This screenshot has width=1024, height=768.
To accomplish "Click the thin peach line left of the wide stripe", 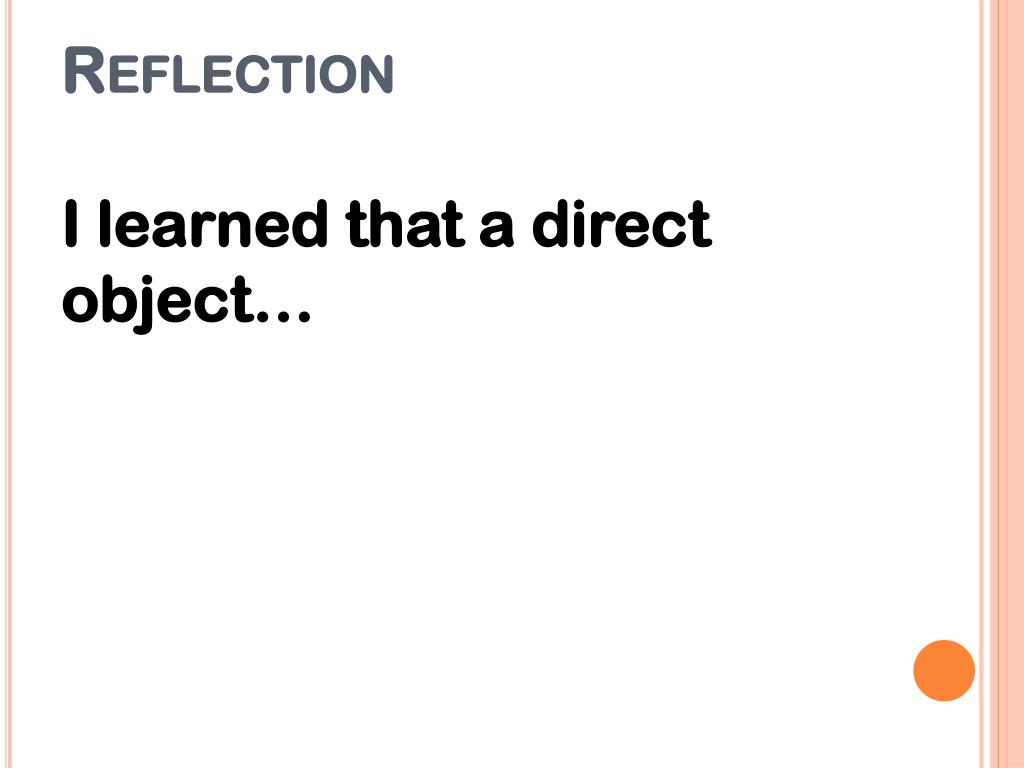I will point(982,384).
